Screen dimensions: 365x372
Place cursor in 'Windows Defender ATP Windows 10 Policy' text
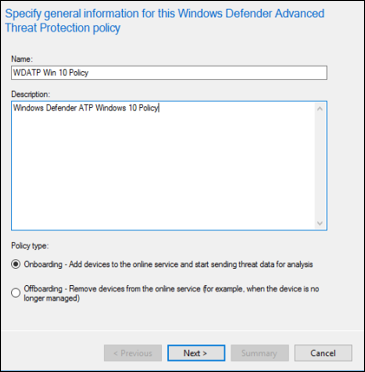85,108
